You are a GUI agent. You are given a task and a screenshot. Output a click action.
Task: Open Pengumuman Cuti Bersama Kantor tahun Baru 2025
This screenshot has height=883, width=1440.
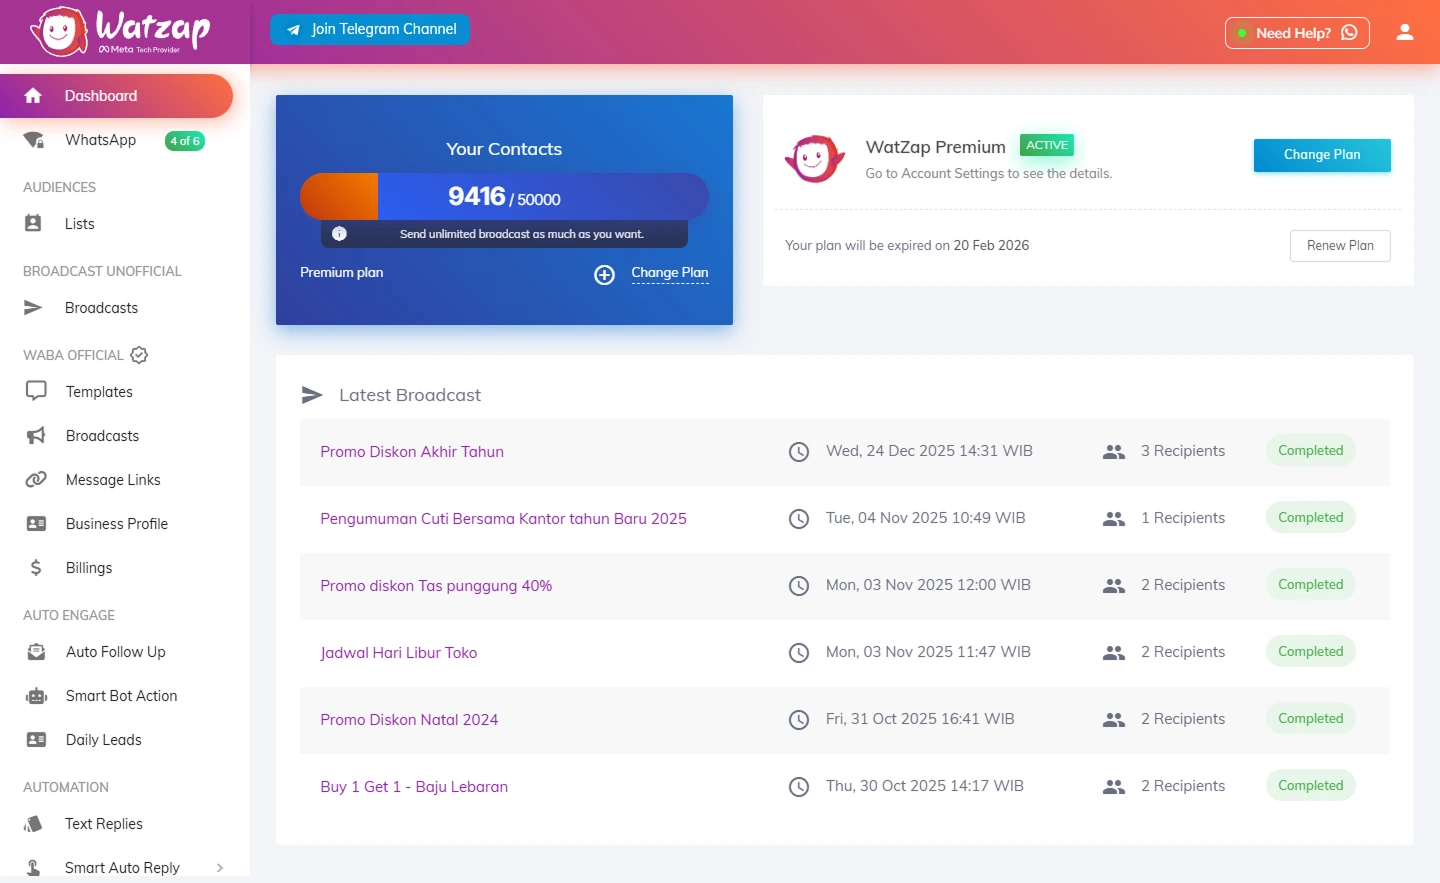[x=503, y=519]
